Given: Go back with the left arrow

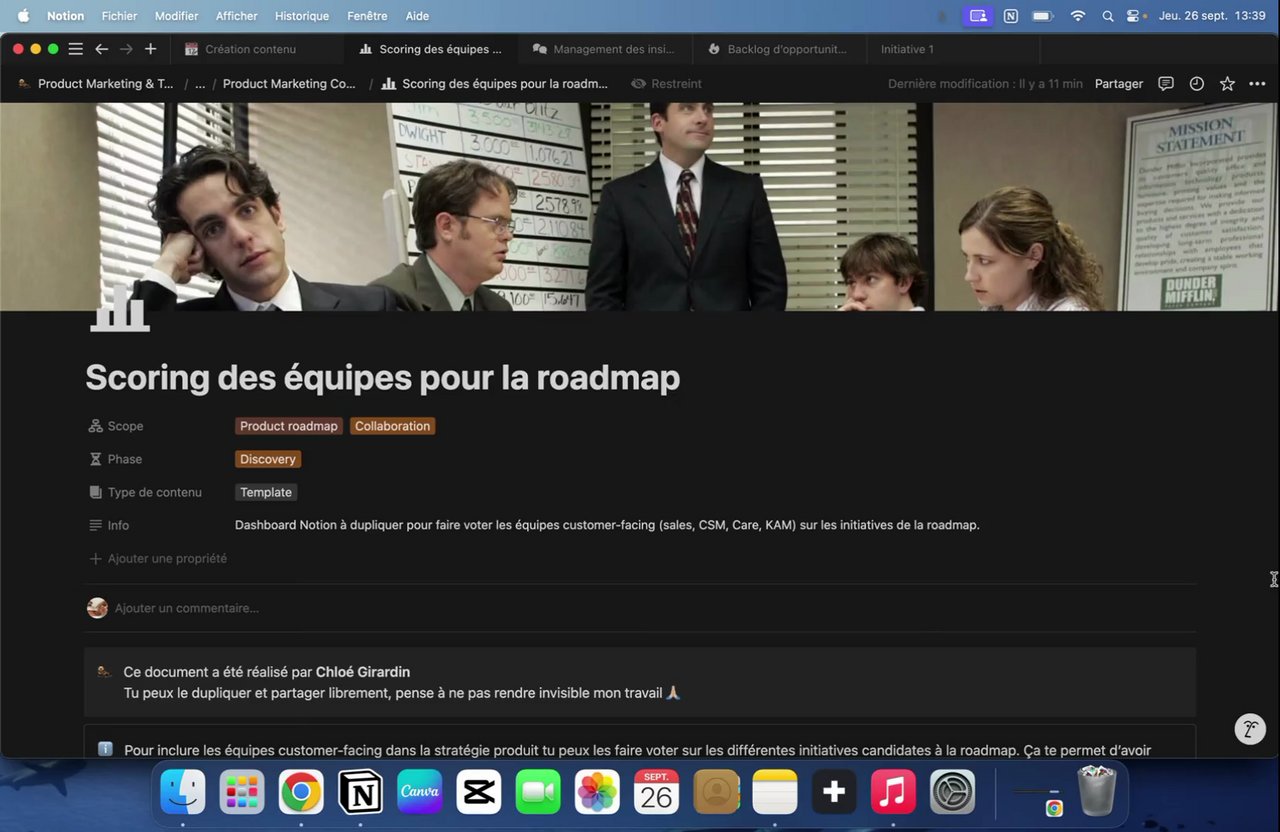Looking at the screenshot, I should pyautogui.click(x=101, y=49).
